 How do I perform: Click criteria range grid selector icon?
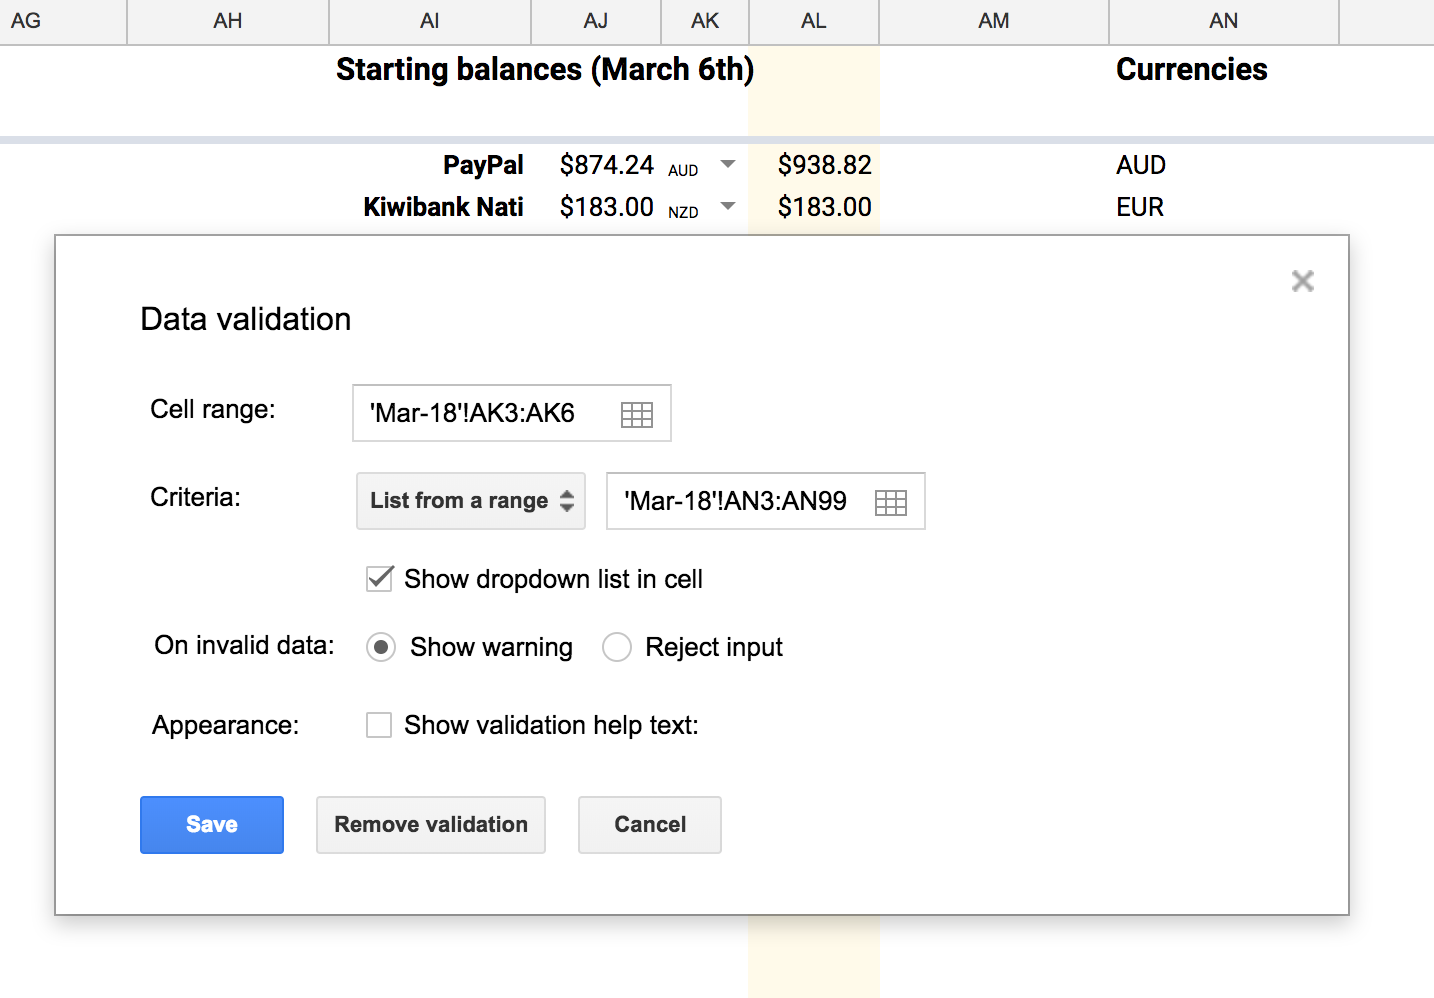(x=890, y=502)
